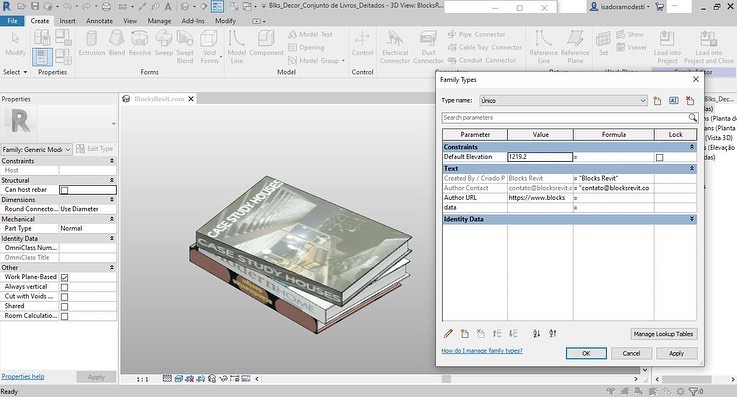Select the Revolve form tool
This screenshot has width=737, height=397.
click(x=140, y=43)
